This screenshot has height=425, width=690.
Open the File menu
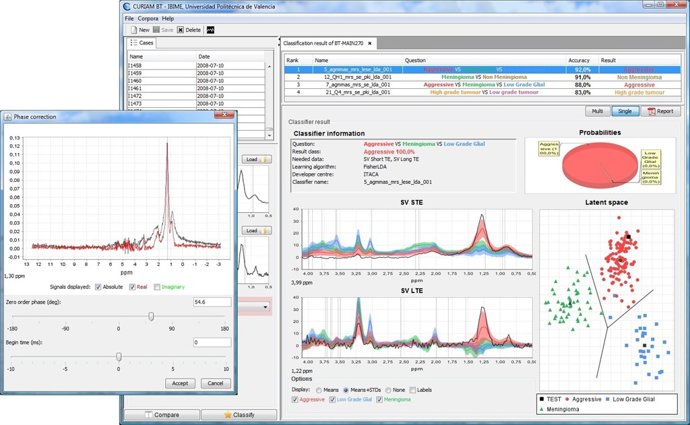[129, 18]
